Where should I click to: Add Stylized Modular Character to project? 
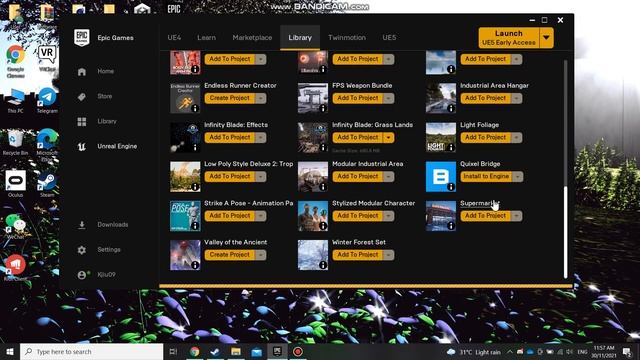point(358,216)
